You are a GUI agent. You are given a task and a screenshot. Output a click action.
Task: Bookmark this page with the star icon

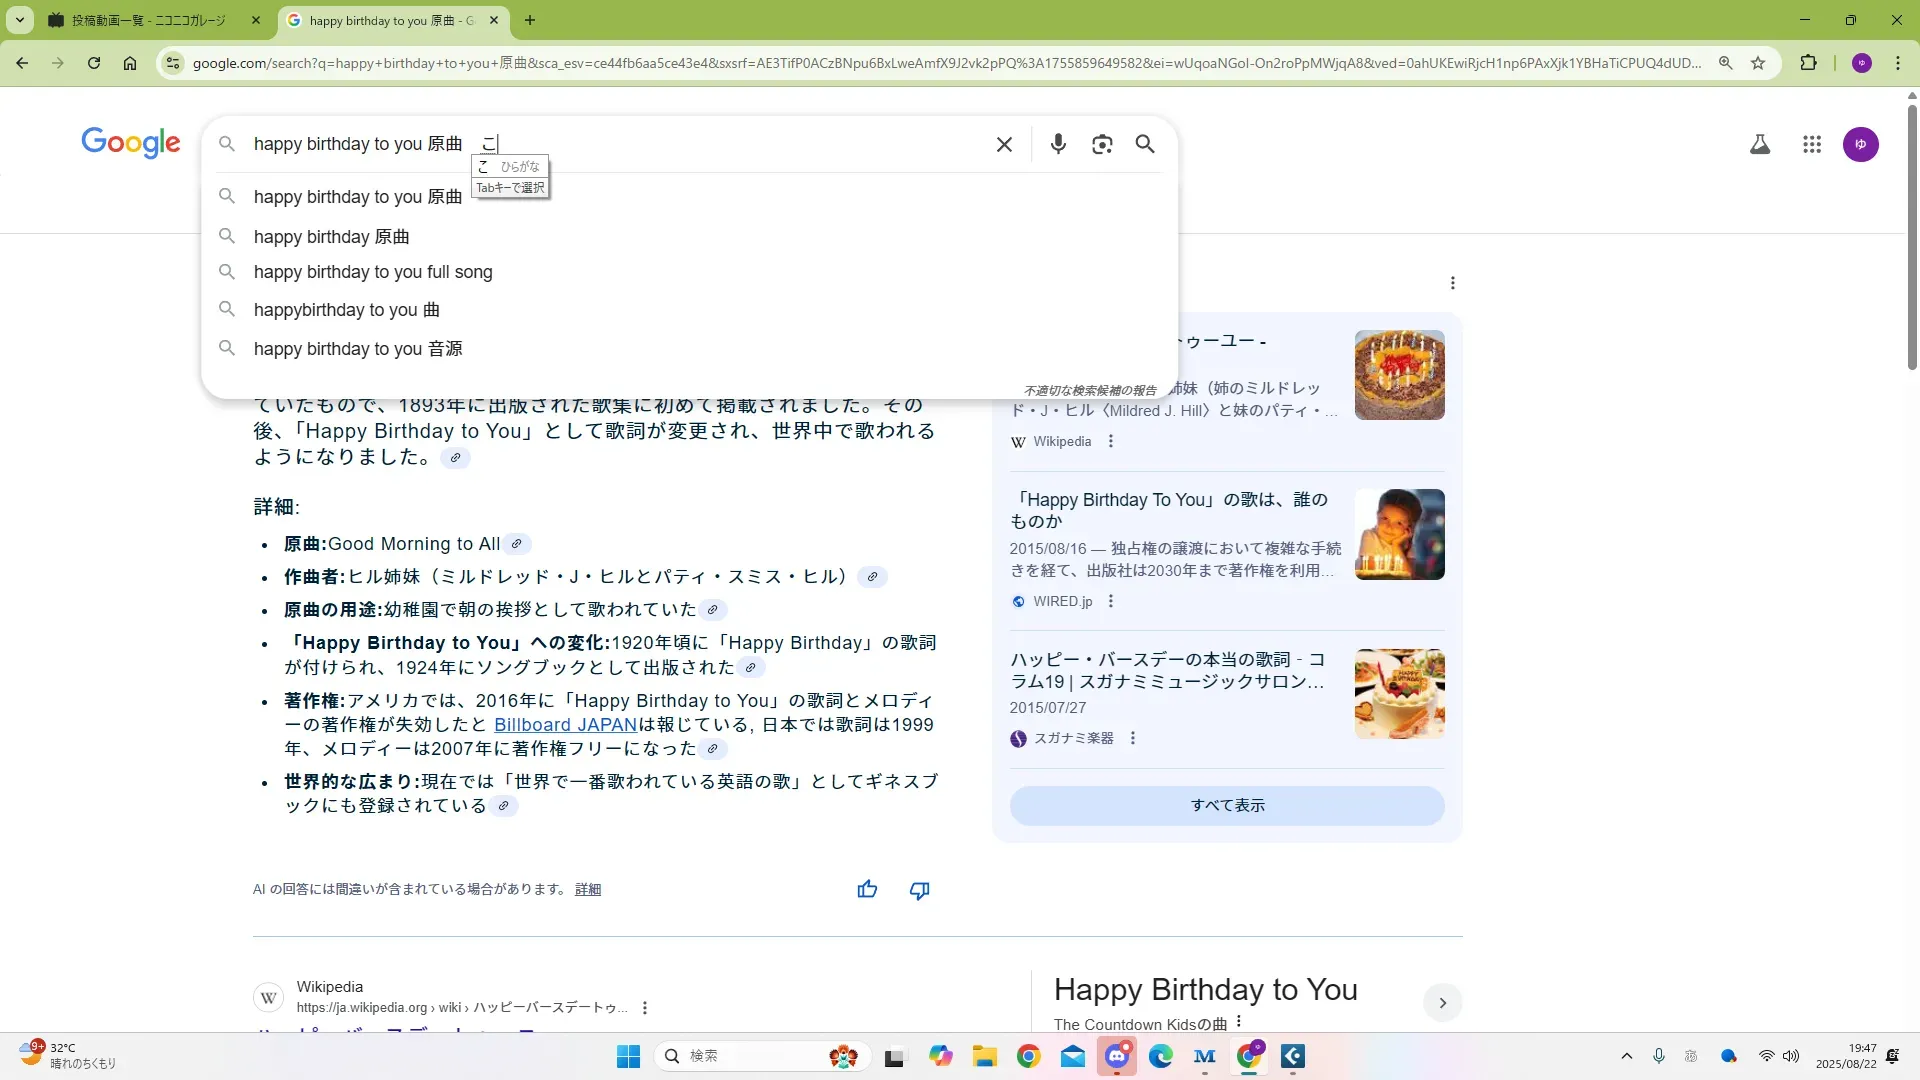point(1758,63)
